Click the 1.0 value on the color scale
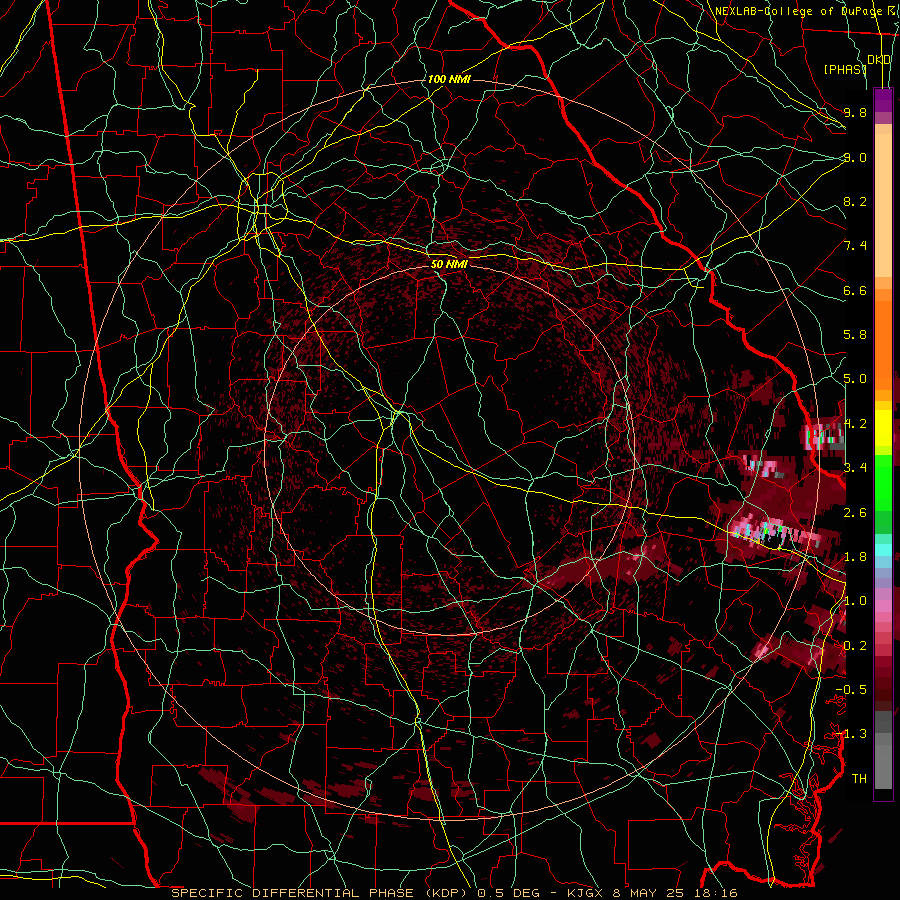 [855, 601]
